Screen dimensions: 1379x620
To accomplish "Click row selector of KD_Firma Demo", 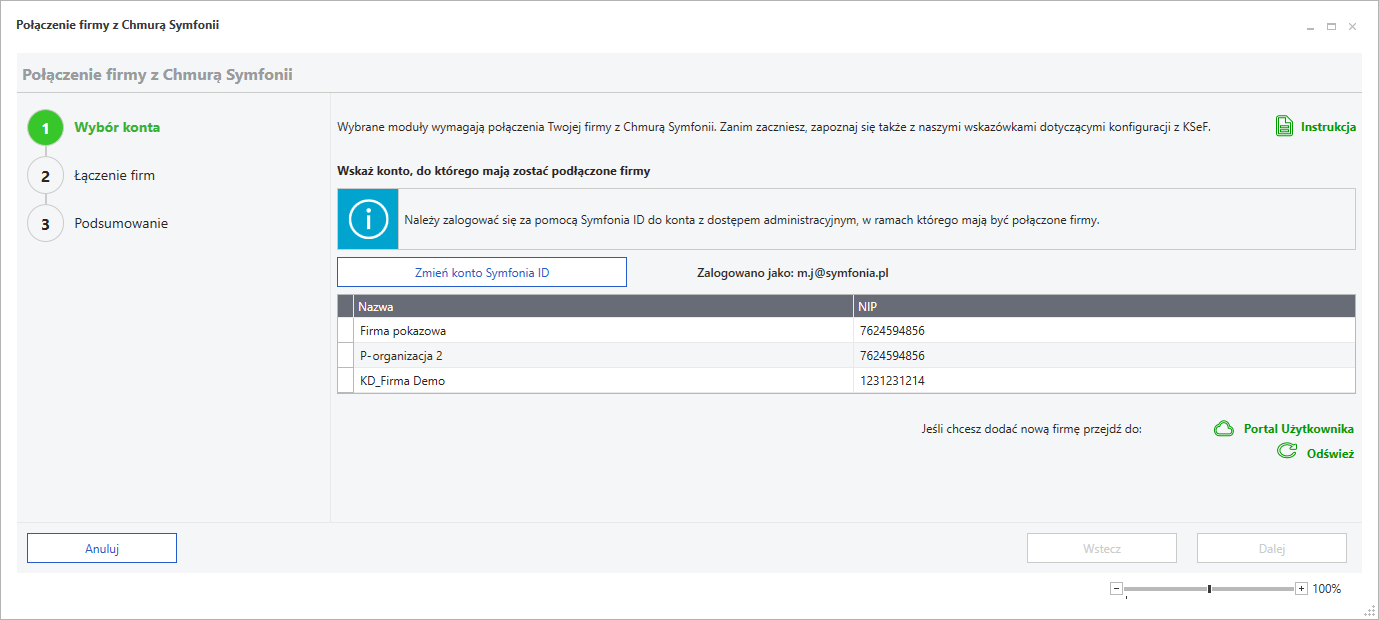I will [346, 381].
